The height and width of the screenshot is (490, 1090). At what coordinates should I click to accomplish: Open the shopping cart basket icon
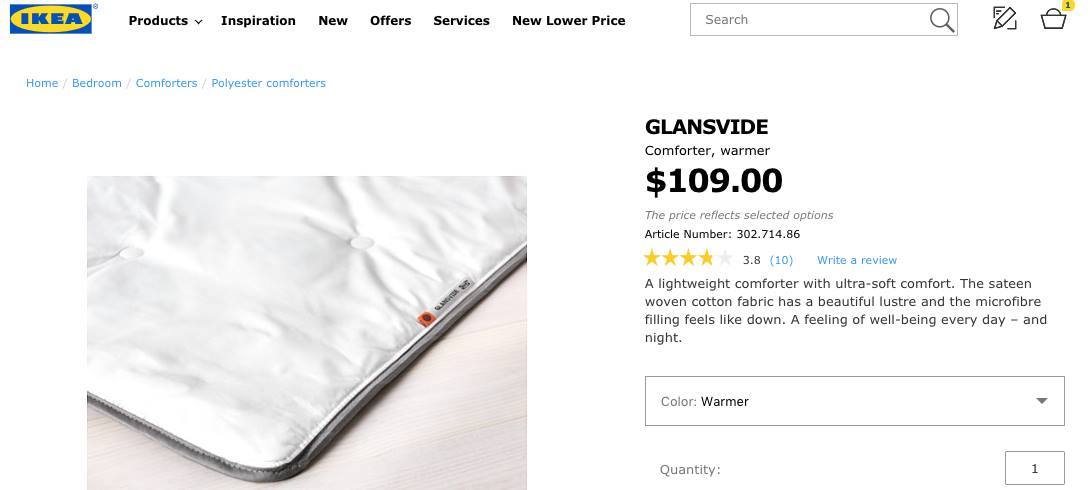point(1053,19)
